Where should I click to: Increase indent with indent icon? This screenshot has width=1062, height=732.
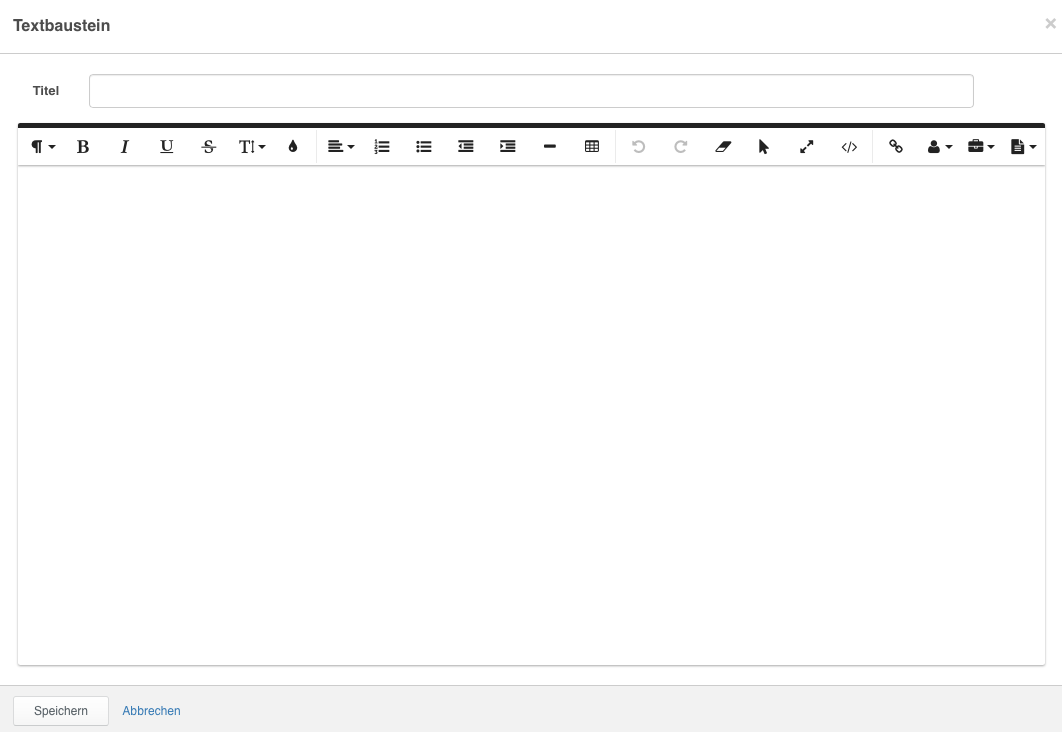click(508, 147)
